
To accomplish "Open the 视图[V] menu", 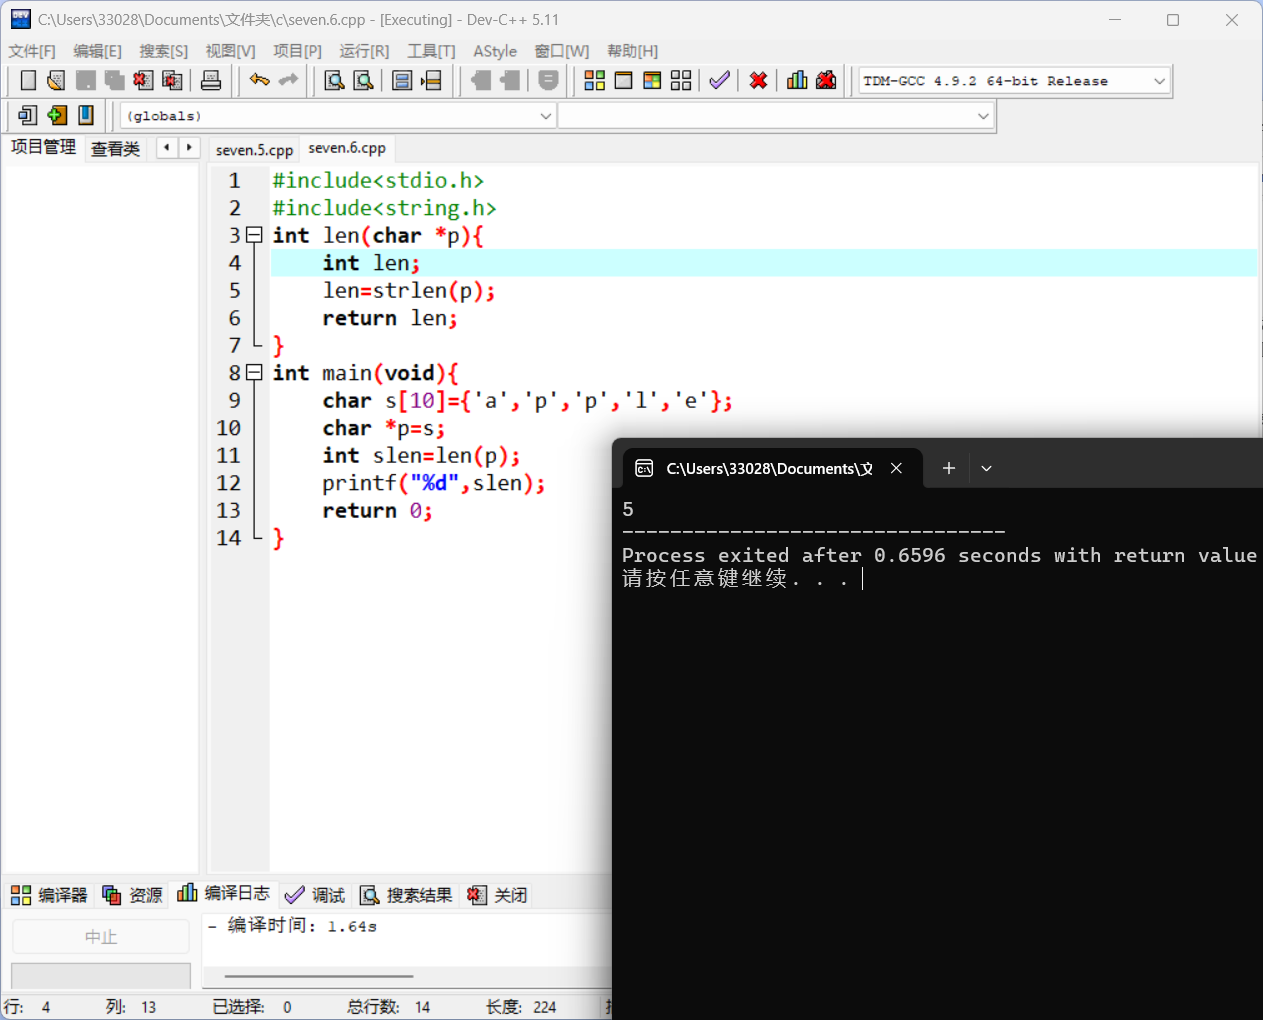I will [230, 51].
